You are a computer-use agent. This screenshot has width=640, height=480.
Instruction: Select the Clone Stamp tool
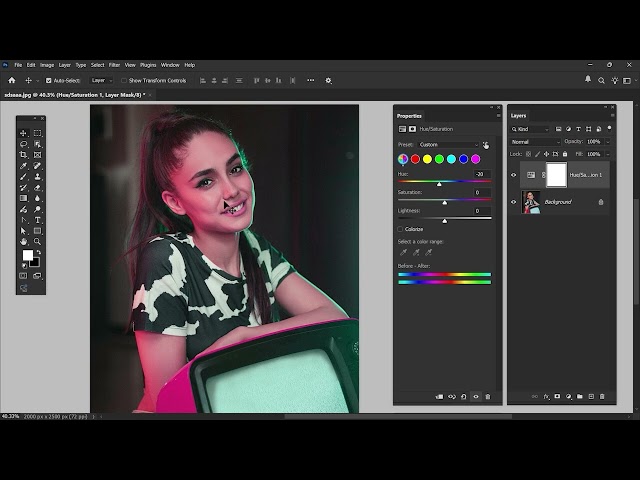point(38,177)
